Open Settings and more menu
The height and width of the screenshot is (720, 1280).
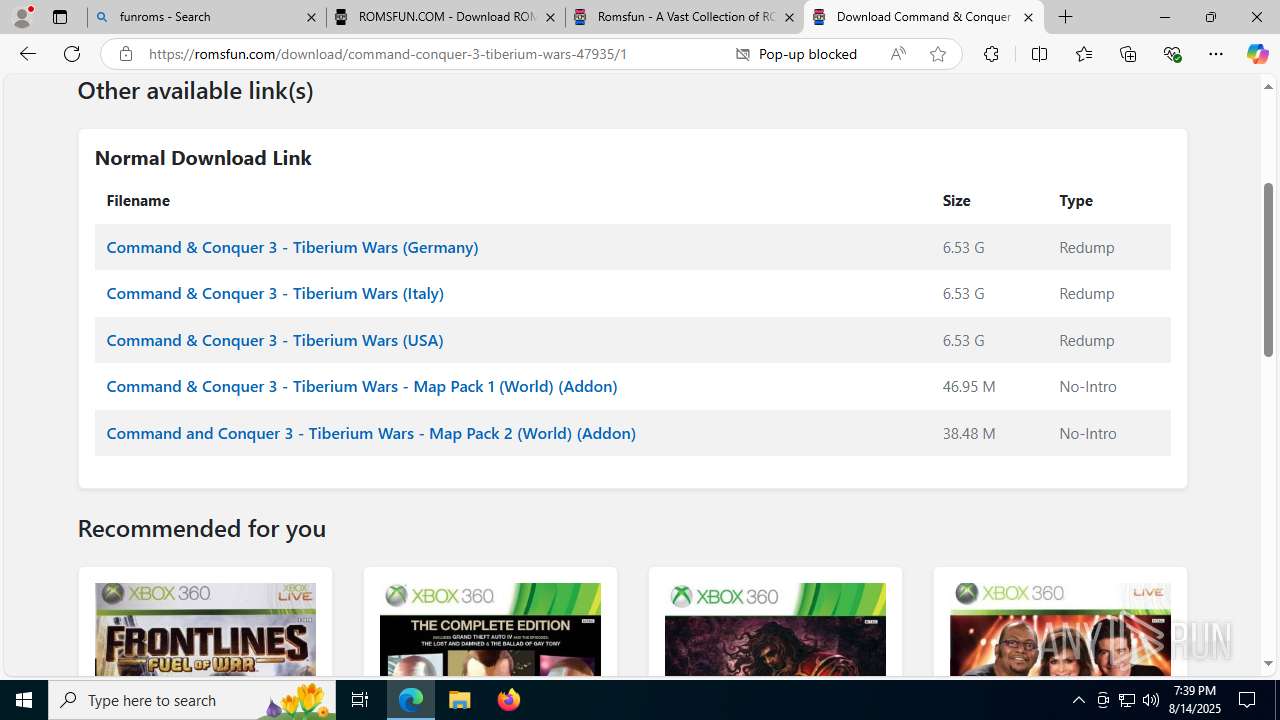click(x=1216, y=54)
